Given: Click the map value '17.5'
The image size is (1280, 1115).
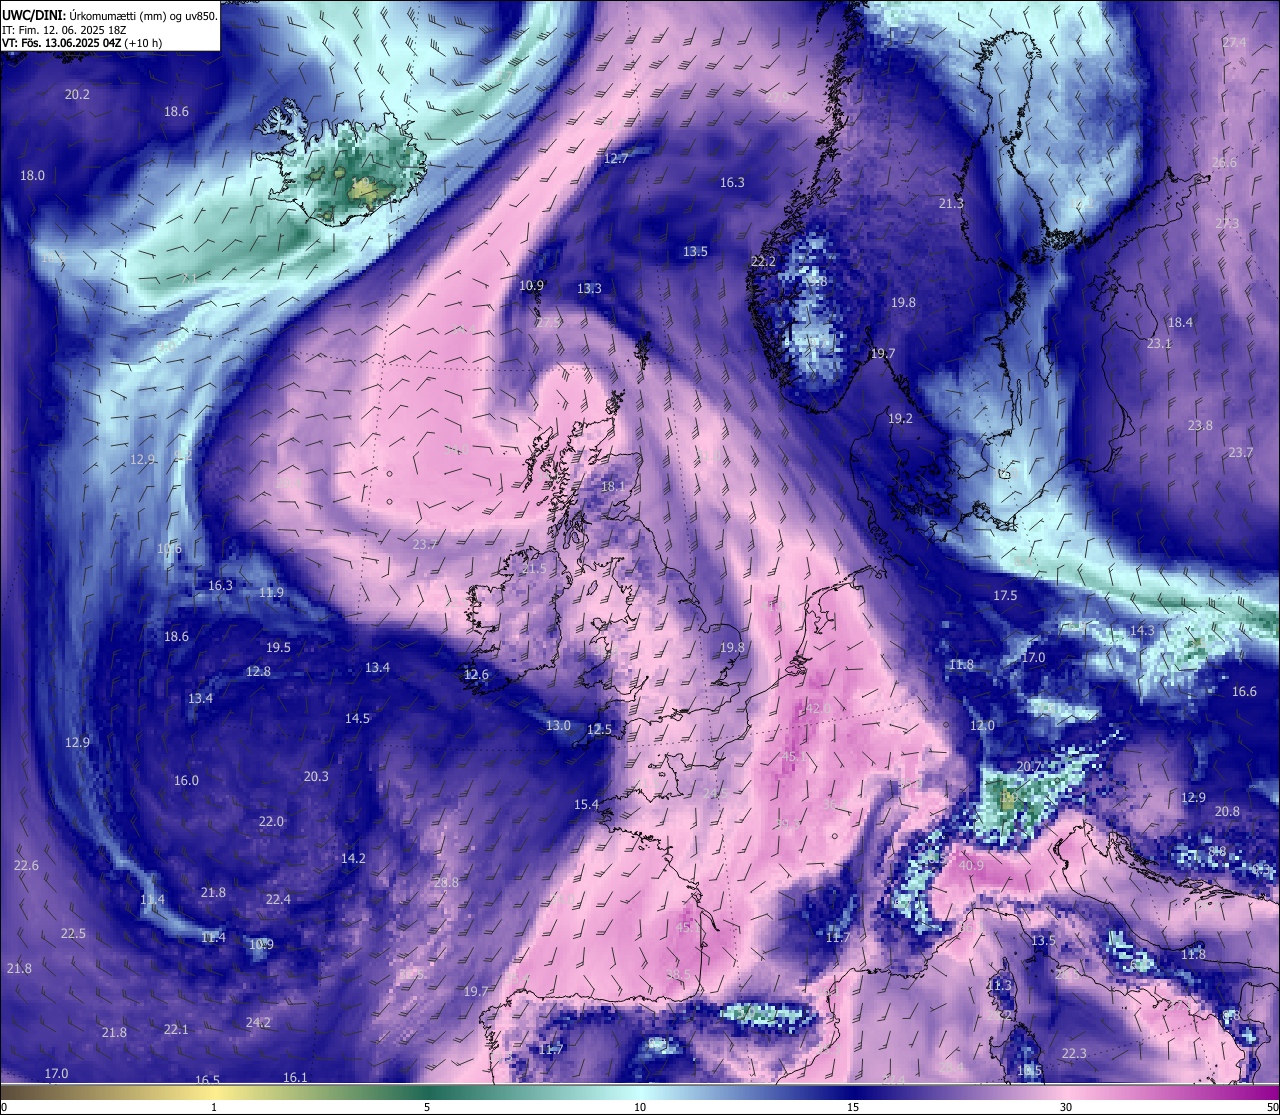Looking at the screenshot, I should (1005, 595).
